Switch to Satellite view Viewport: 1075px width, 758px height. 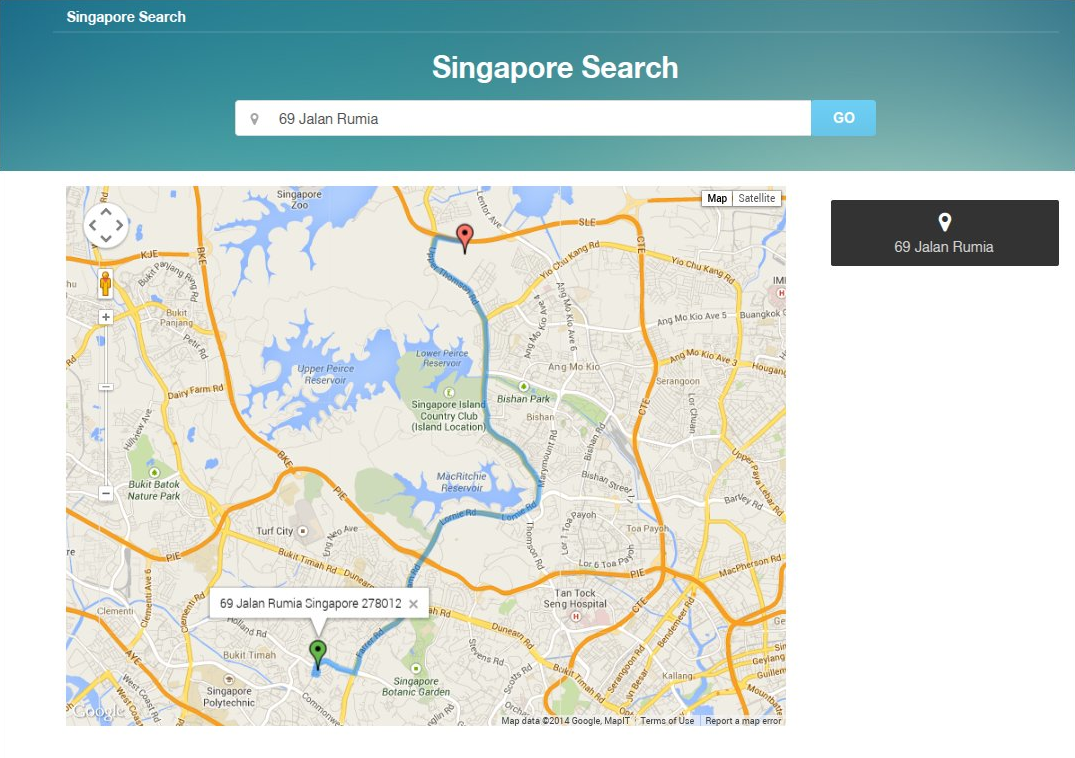pyautogui.click(x=756, y=198)
